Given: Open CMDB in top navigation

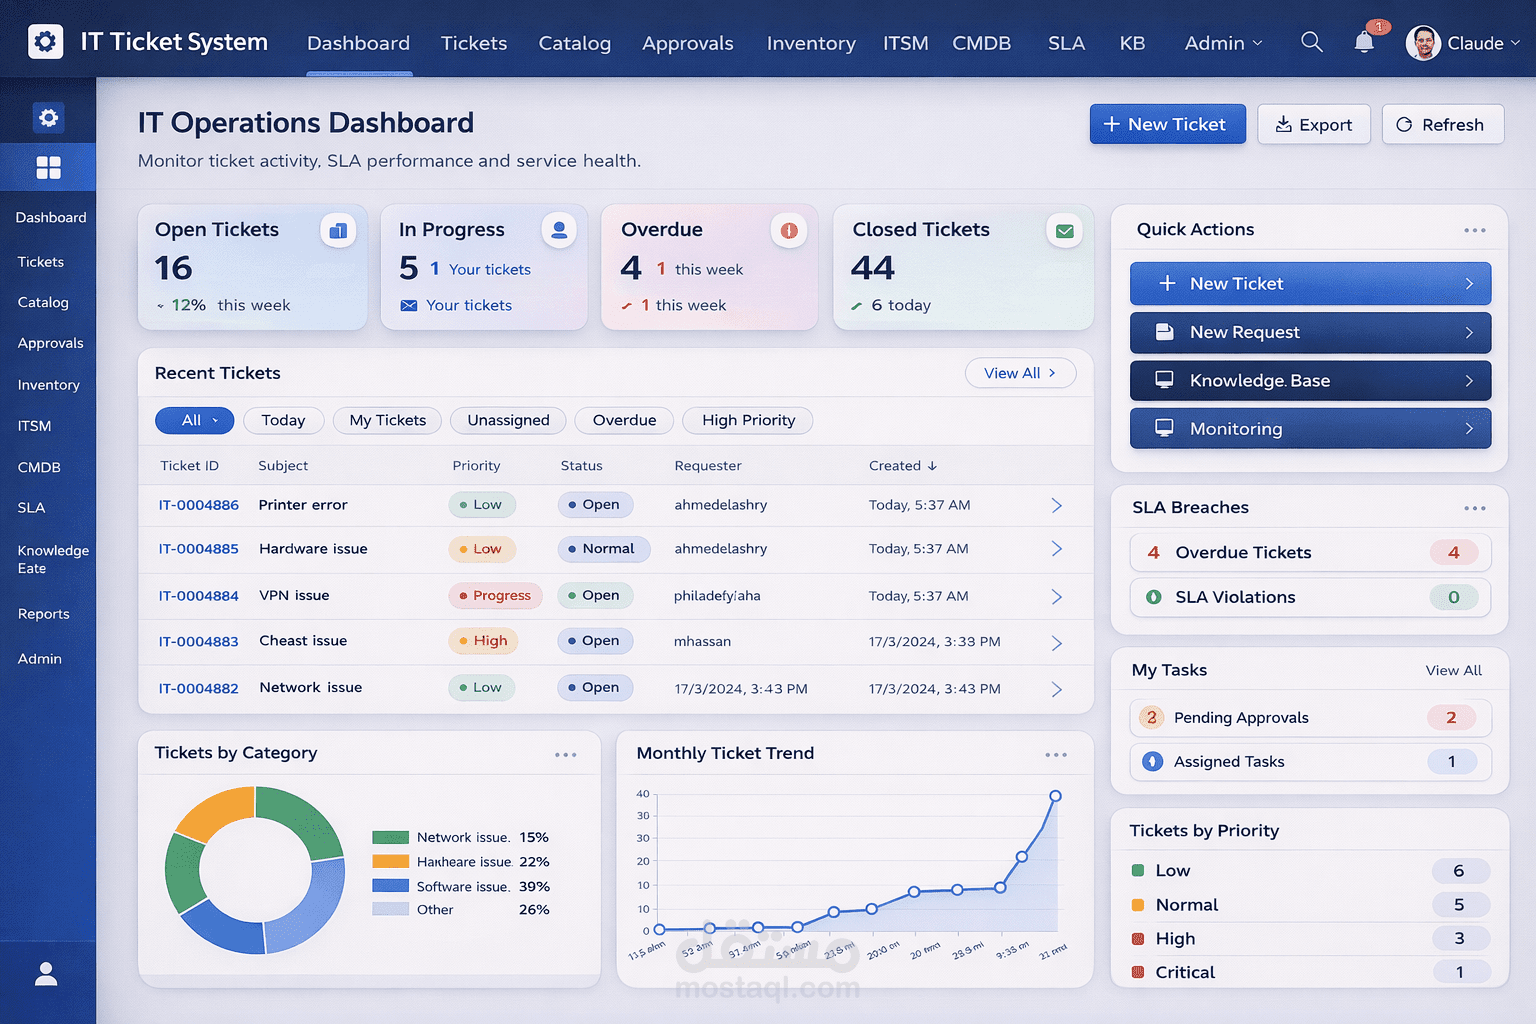Looking at the screenshot, I should coord(981,43).
